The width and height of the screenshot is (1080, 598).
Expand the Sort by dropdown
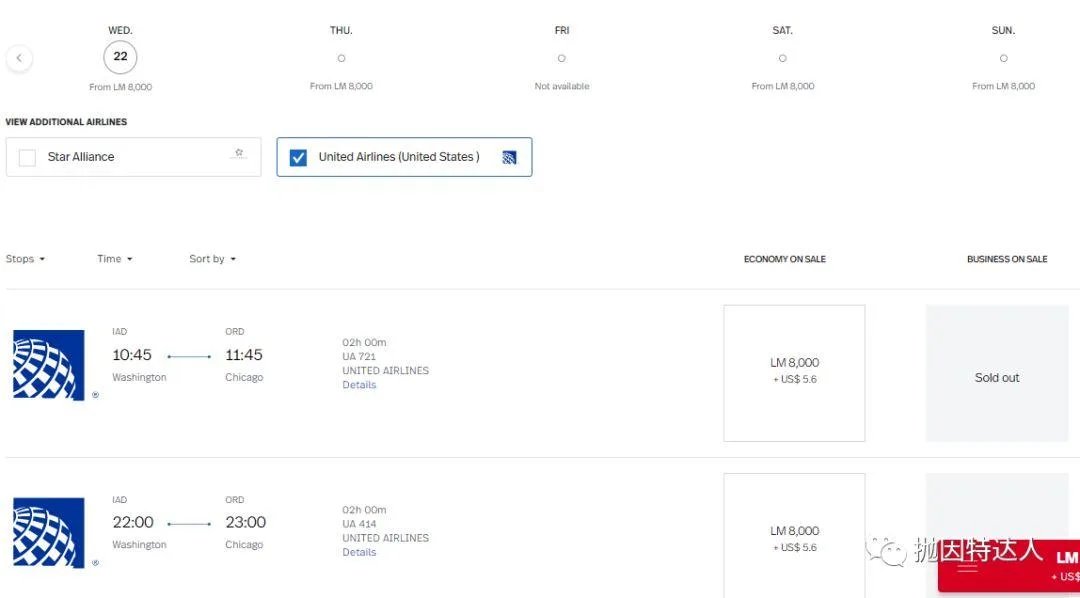click(x=212, y=259)
